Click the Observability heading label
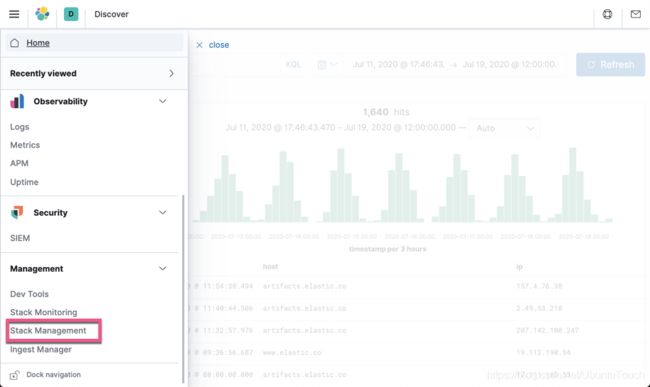 pyautogui.click(x=61, y=101)
